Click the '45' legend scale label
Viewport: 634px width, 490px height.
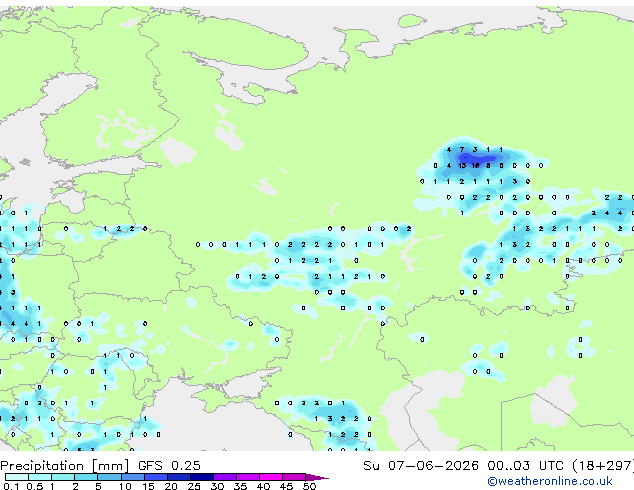click(x=286, y=486)
